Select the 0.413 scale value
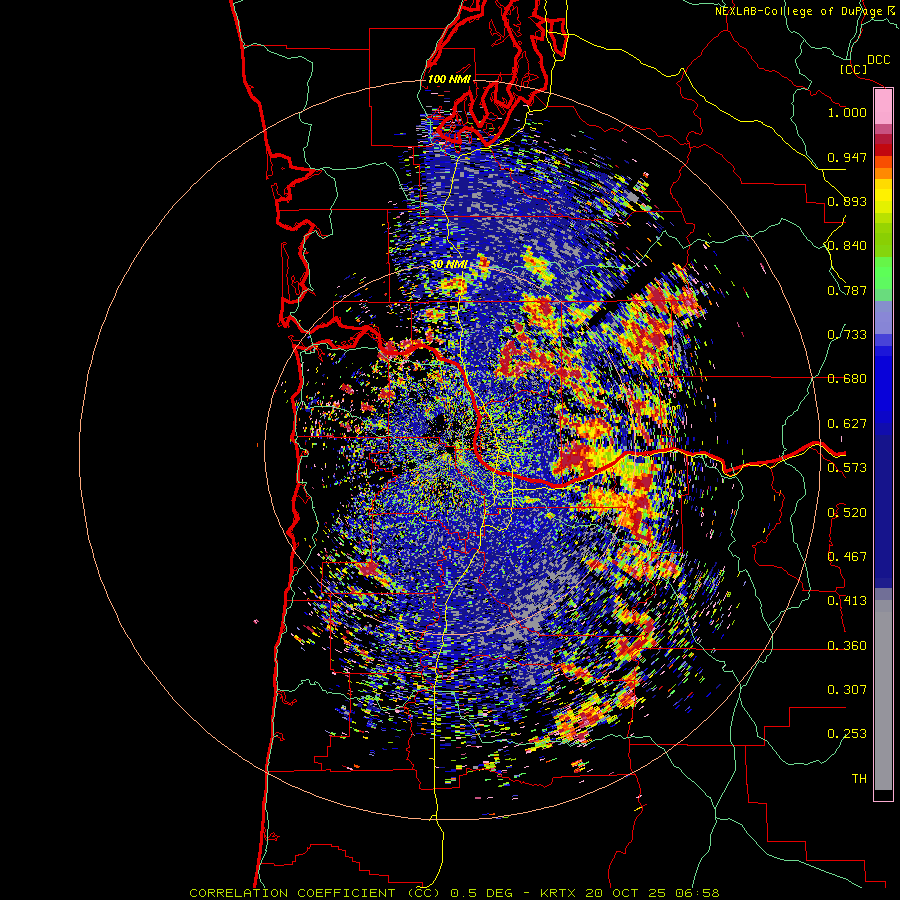The image size is (900, 900). tap(847, 601)
